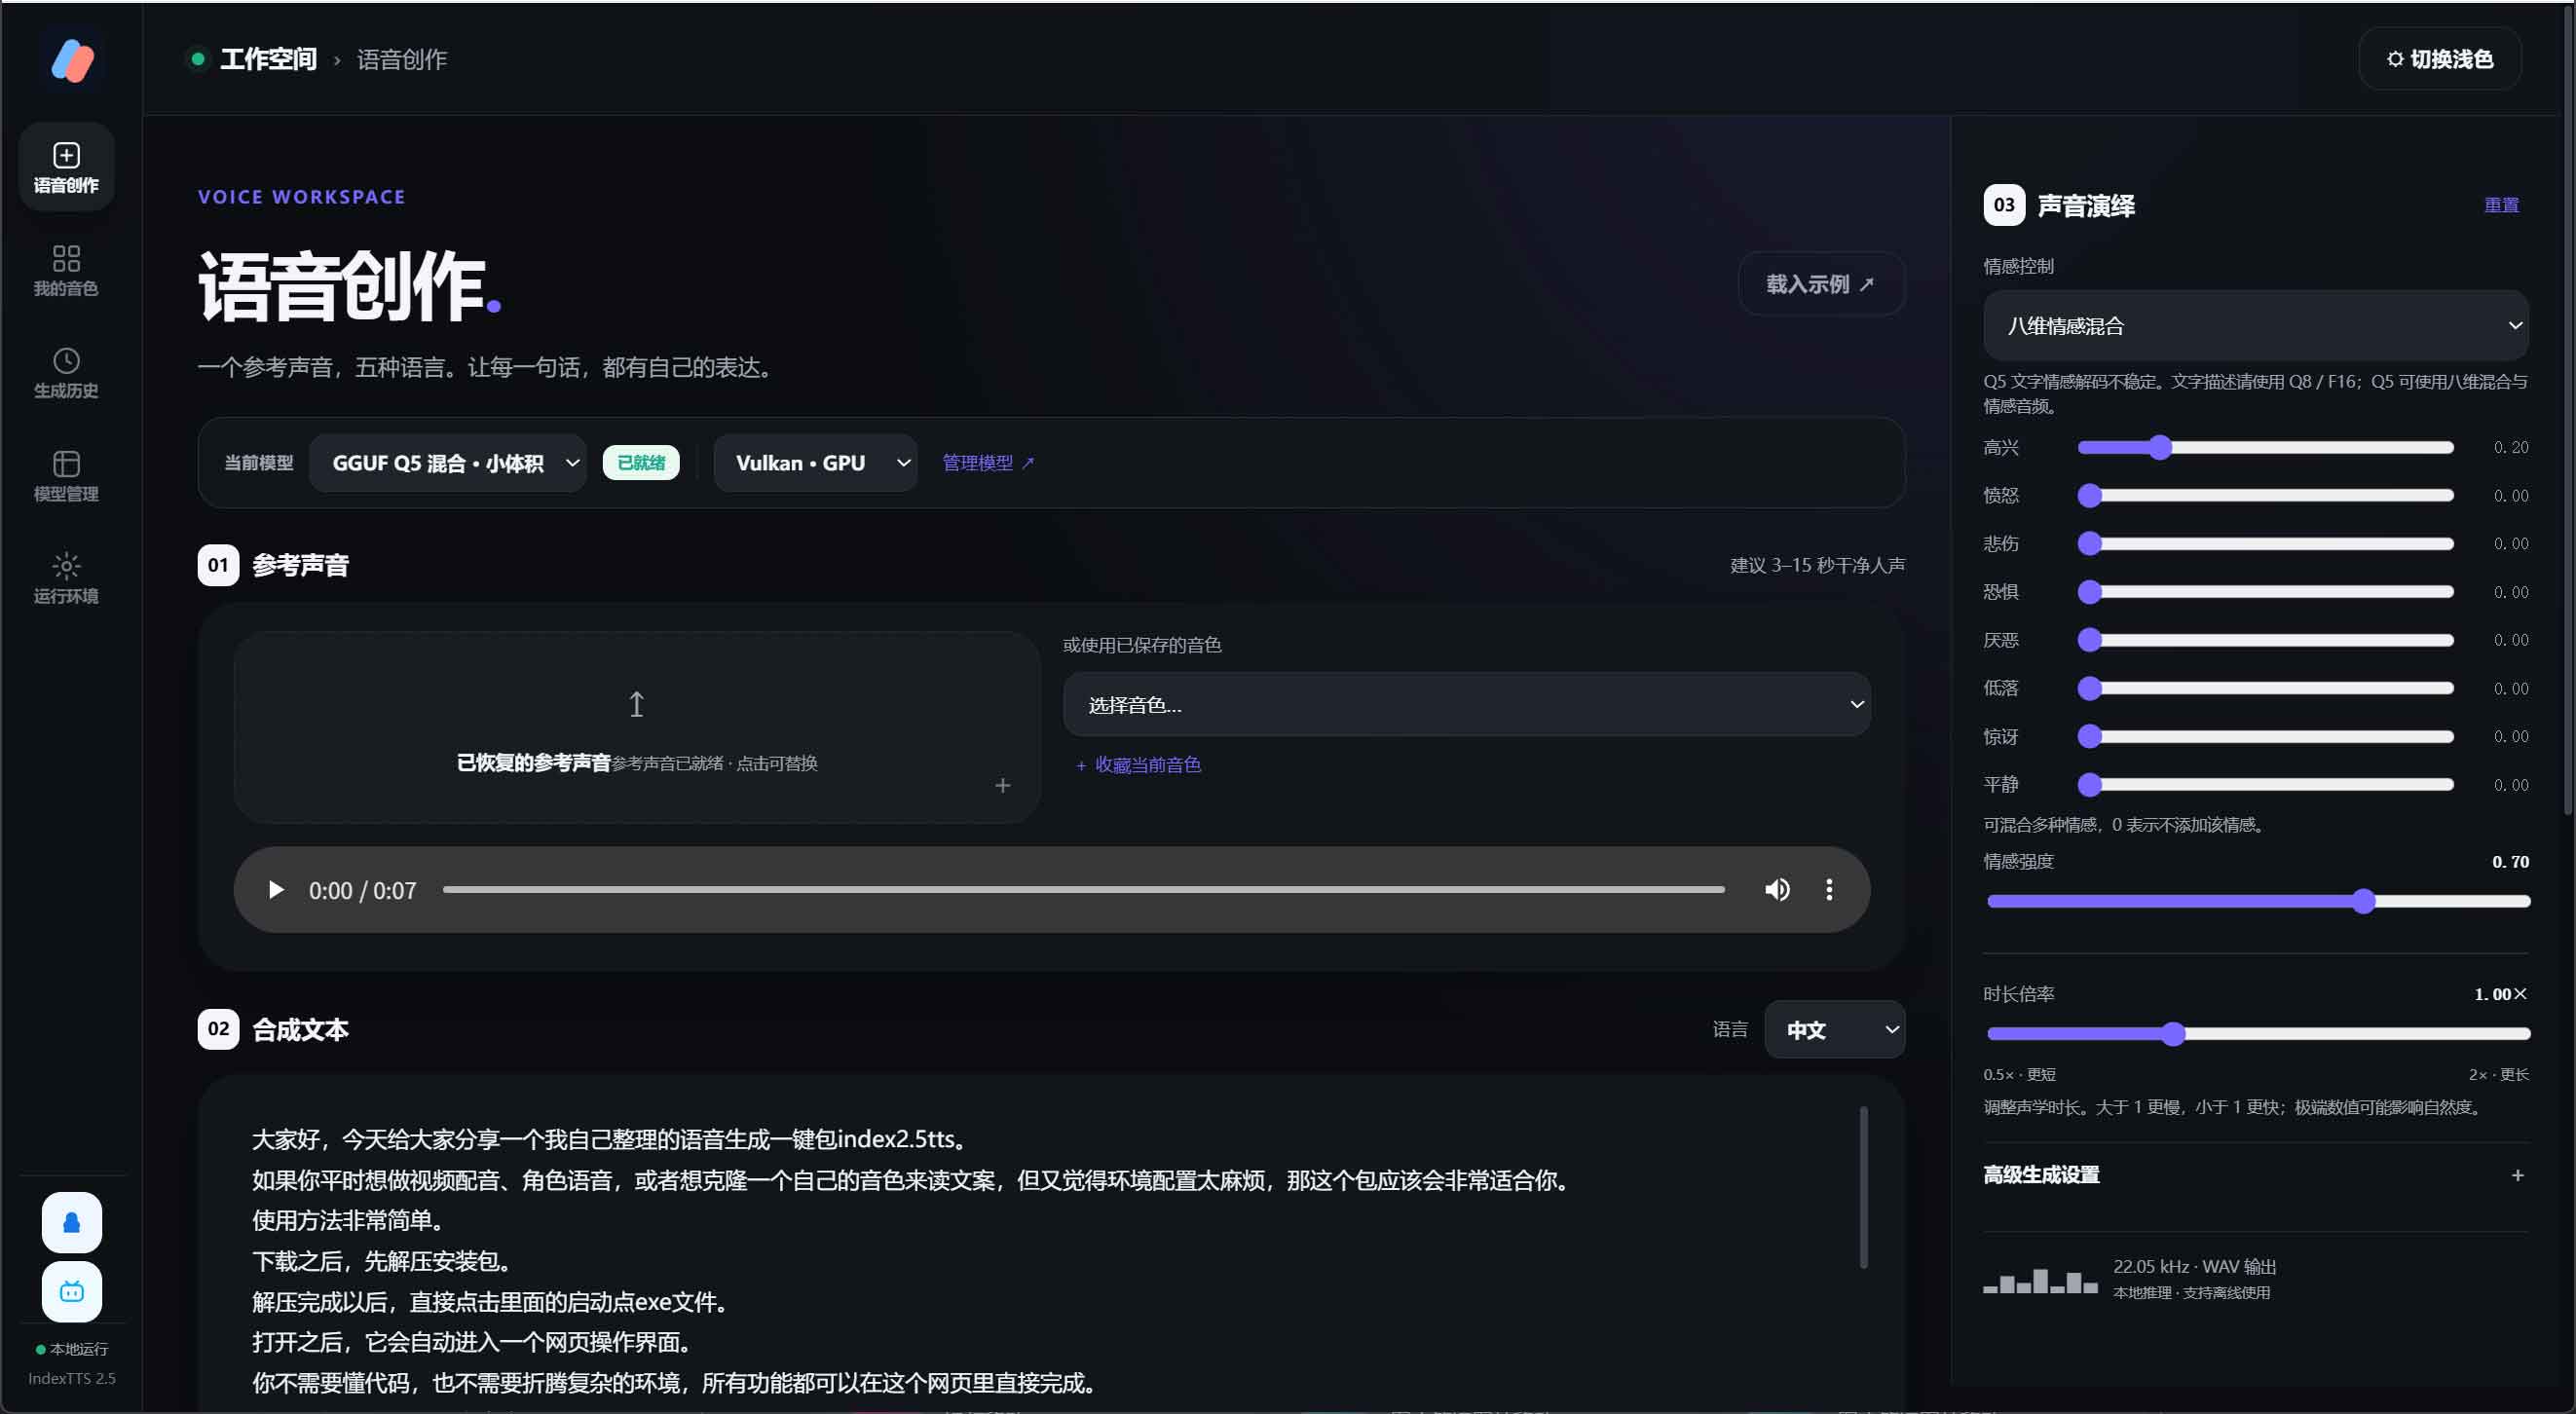Open the 模型管理 sidebar section
2576x1414 pixels.
[66, 476]
